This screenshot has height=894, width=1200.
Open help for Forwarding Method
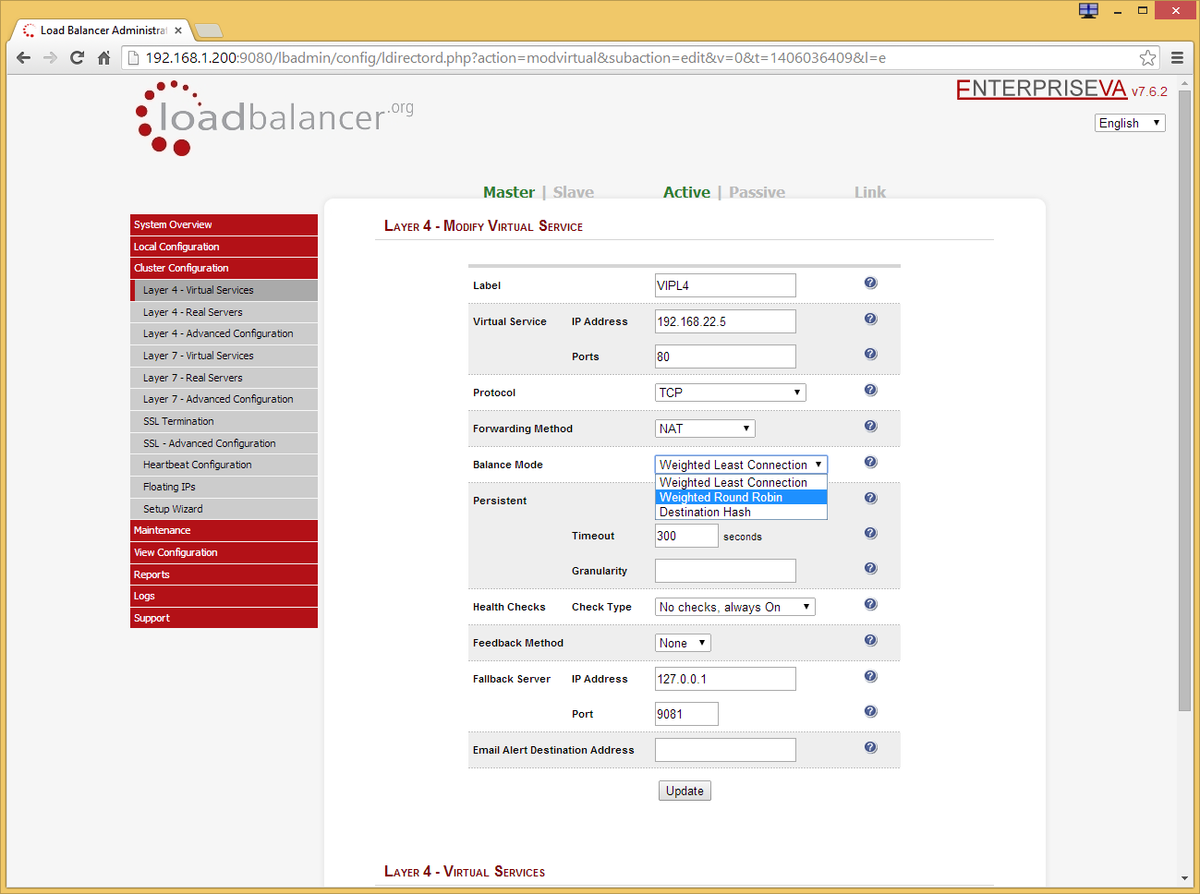(x=870, y=425)
